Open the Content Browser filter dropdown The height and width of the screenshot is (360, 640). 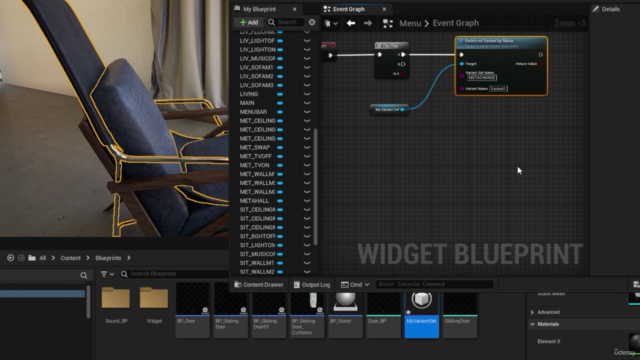click(x=107, y=274)
